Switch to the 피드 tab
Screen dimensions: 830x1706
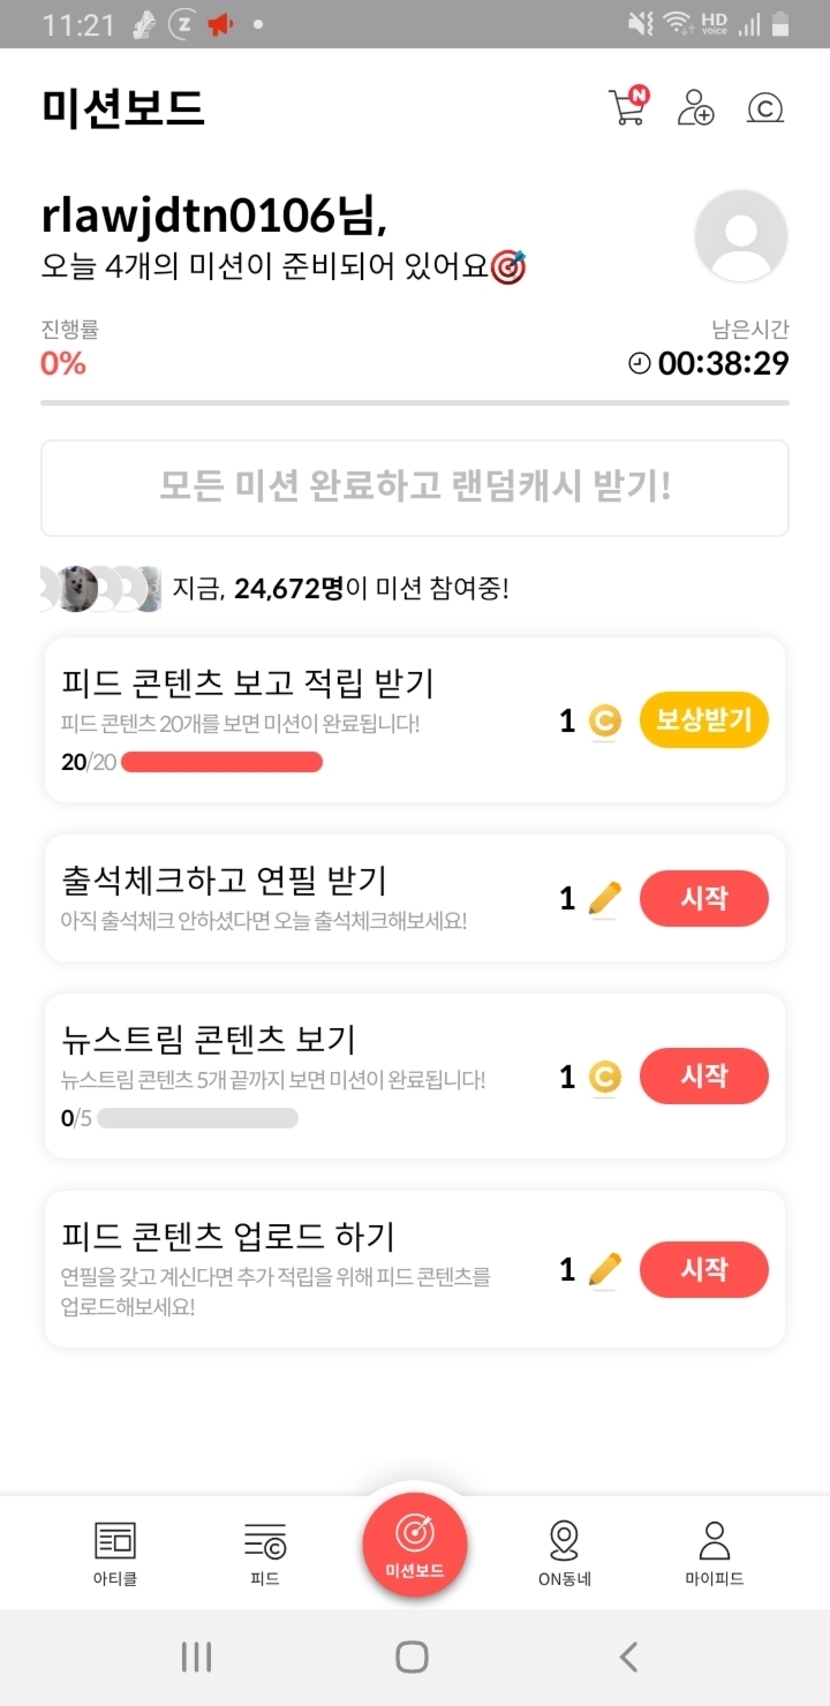tap(265, 1552)
